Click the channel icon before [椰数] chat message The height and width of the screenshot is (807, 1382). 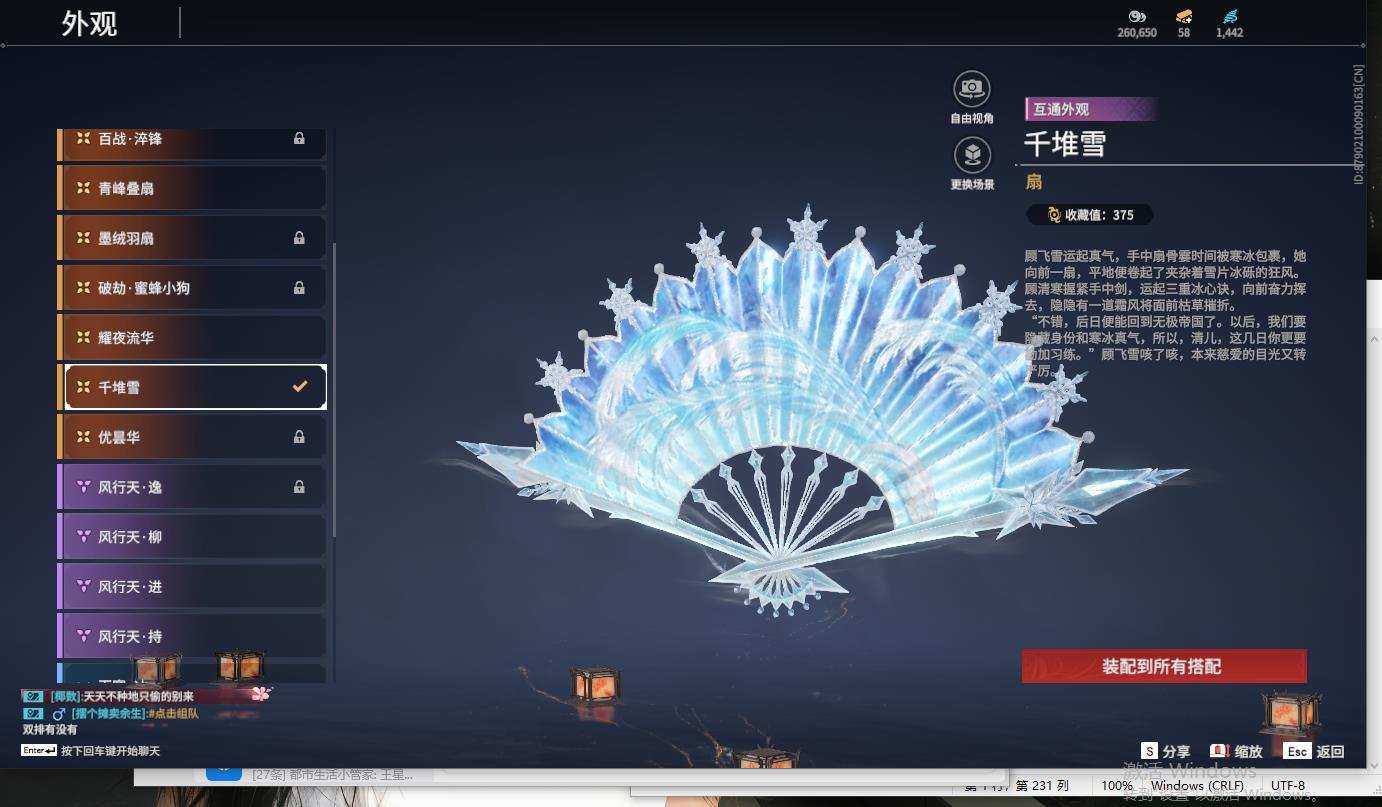(33, 696)
